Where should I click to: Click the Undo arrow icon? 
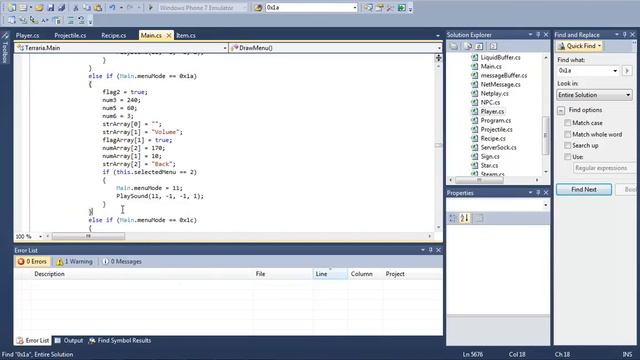point(112,7)
